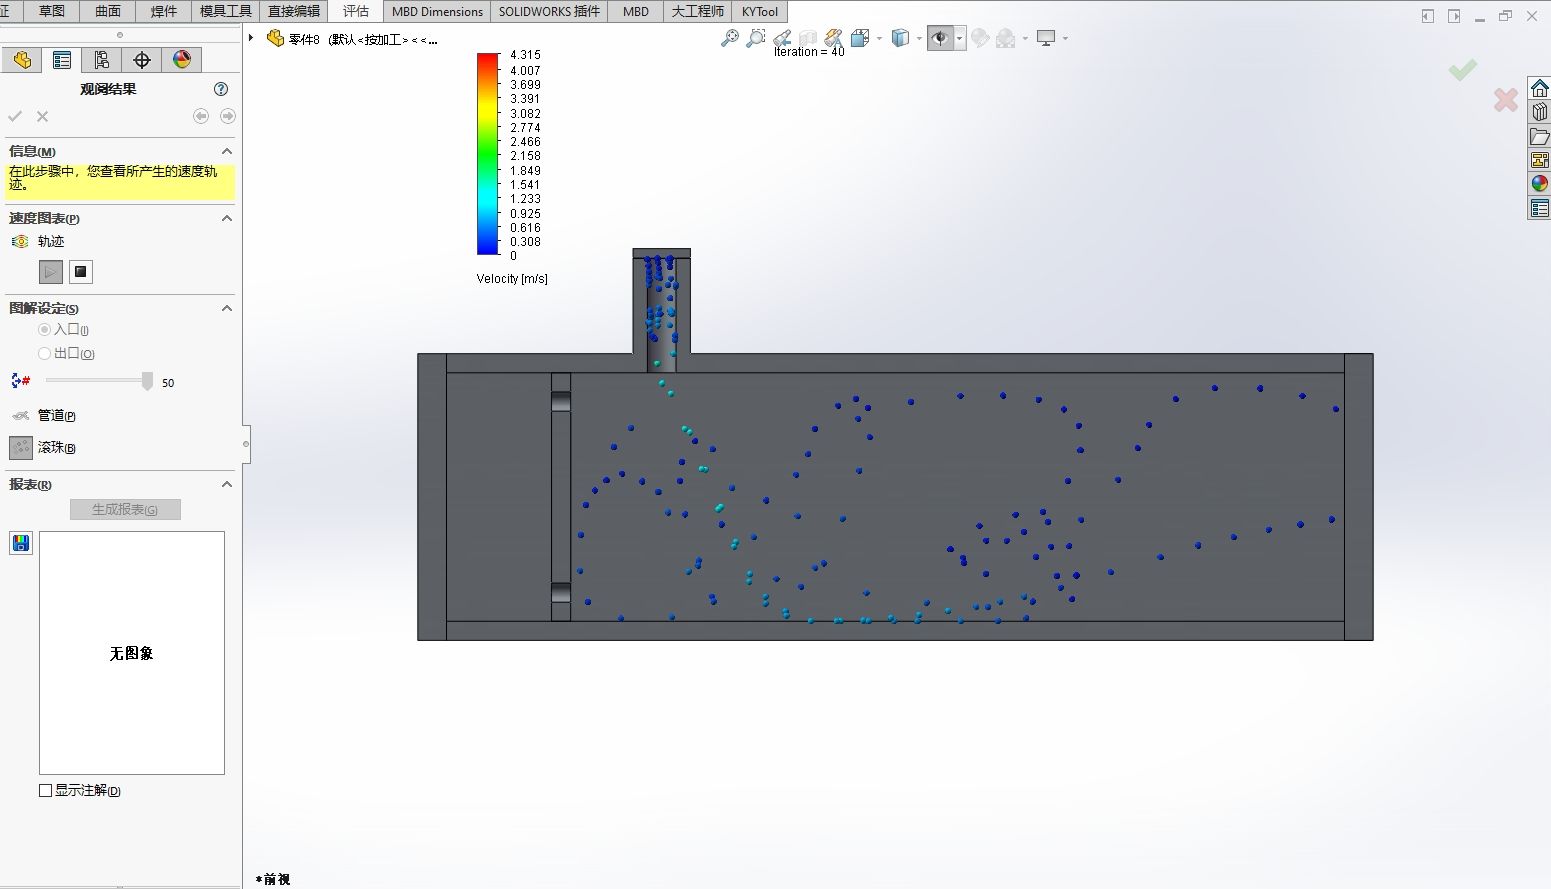Open Display Style dropdown arrow
This screenshot has height=889, width=1551.
[919, 38]
